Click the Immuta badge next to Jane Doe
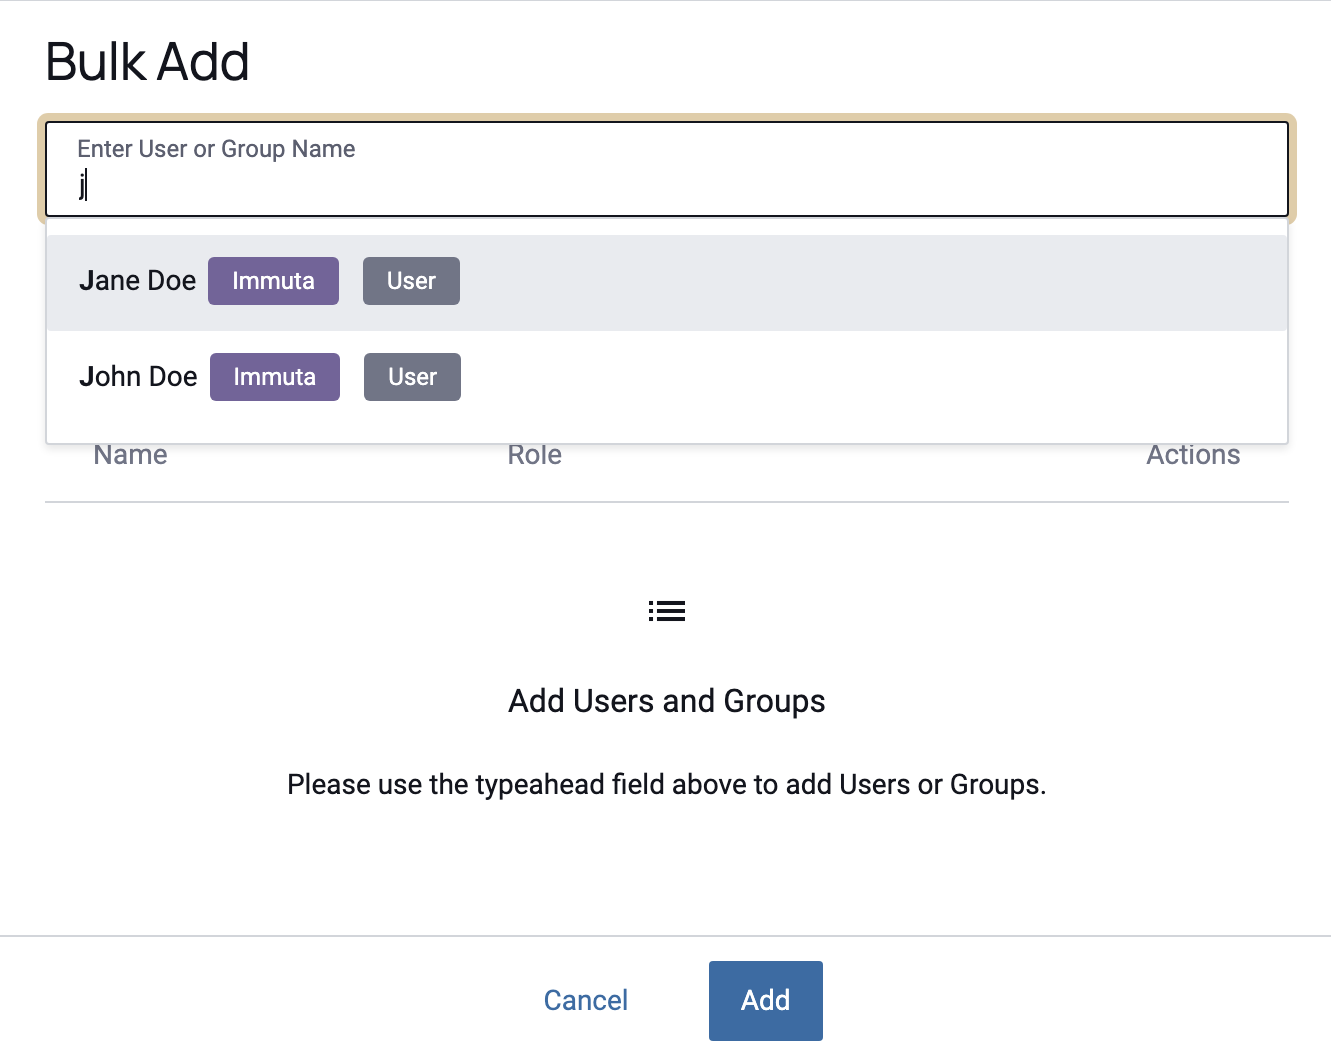This screenshot has width=1331, height=1063. [273, 281]
